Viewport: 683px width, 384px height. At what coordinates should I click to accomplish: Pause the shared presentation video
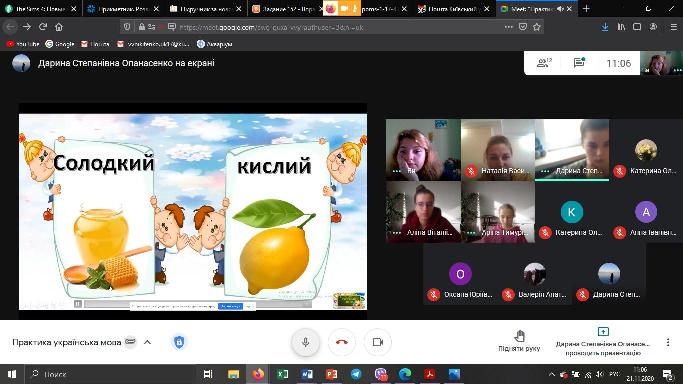78,304
